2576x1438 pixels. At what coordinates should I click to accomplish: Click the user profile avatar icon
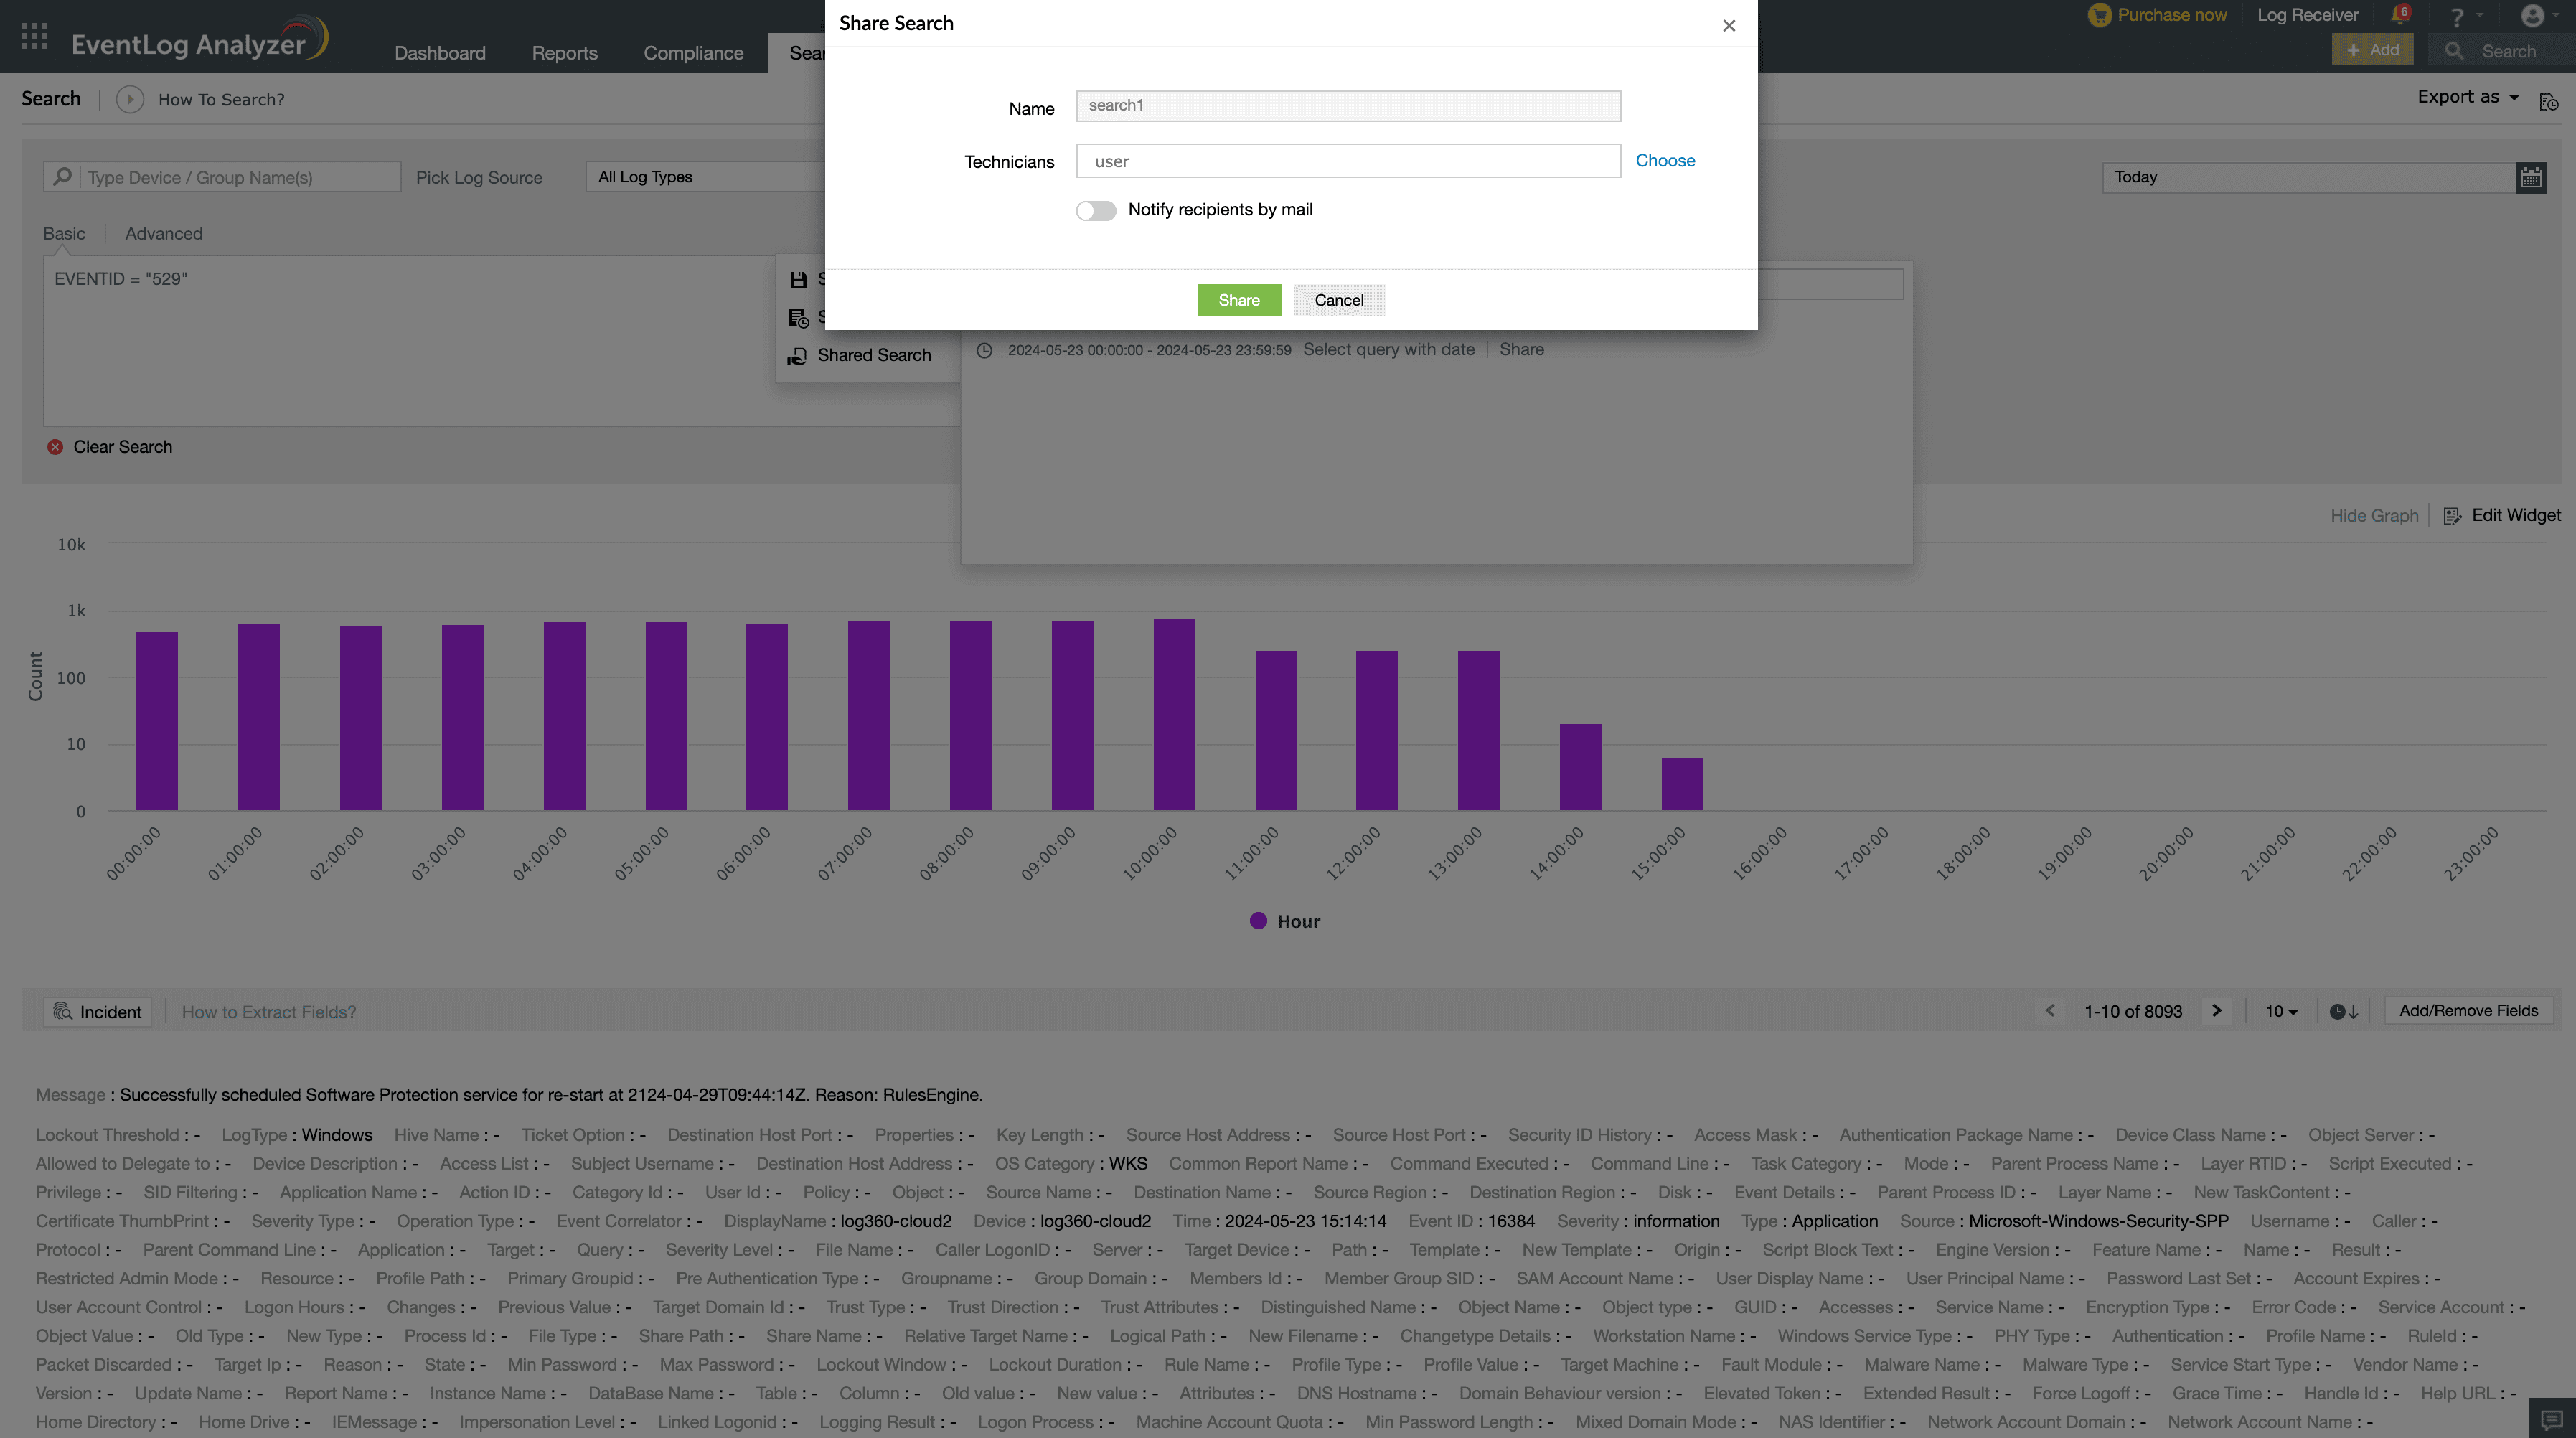coord(2532,15)
